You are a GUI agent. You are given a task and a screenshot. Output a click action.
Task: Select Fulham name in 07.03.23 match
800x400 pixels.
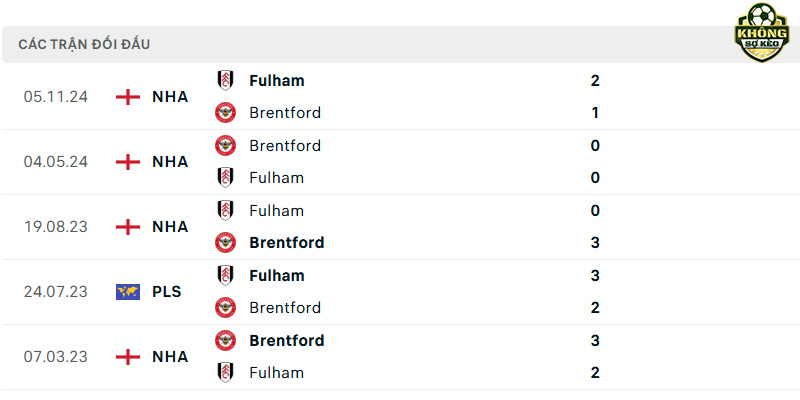pyautogui.click(x=277, y=373)
